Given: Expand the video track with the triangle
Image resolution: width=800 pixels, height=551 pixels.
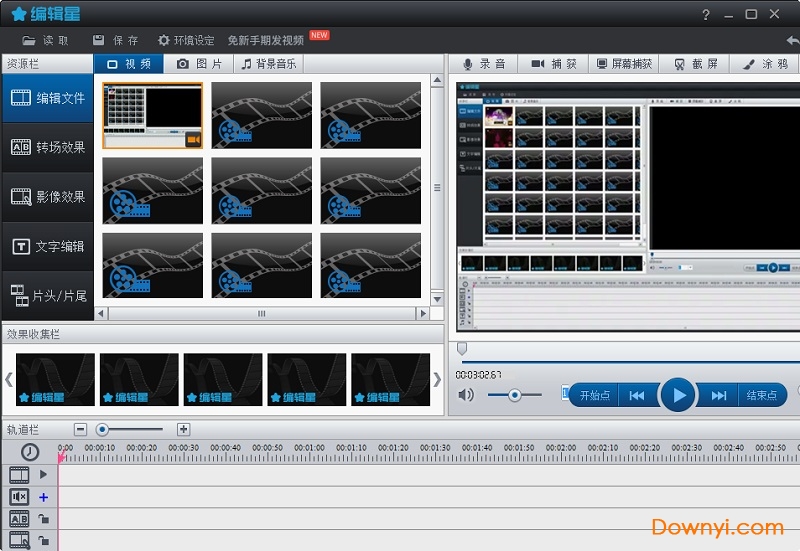Looking at the screenshot, I should [43, 475].
